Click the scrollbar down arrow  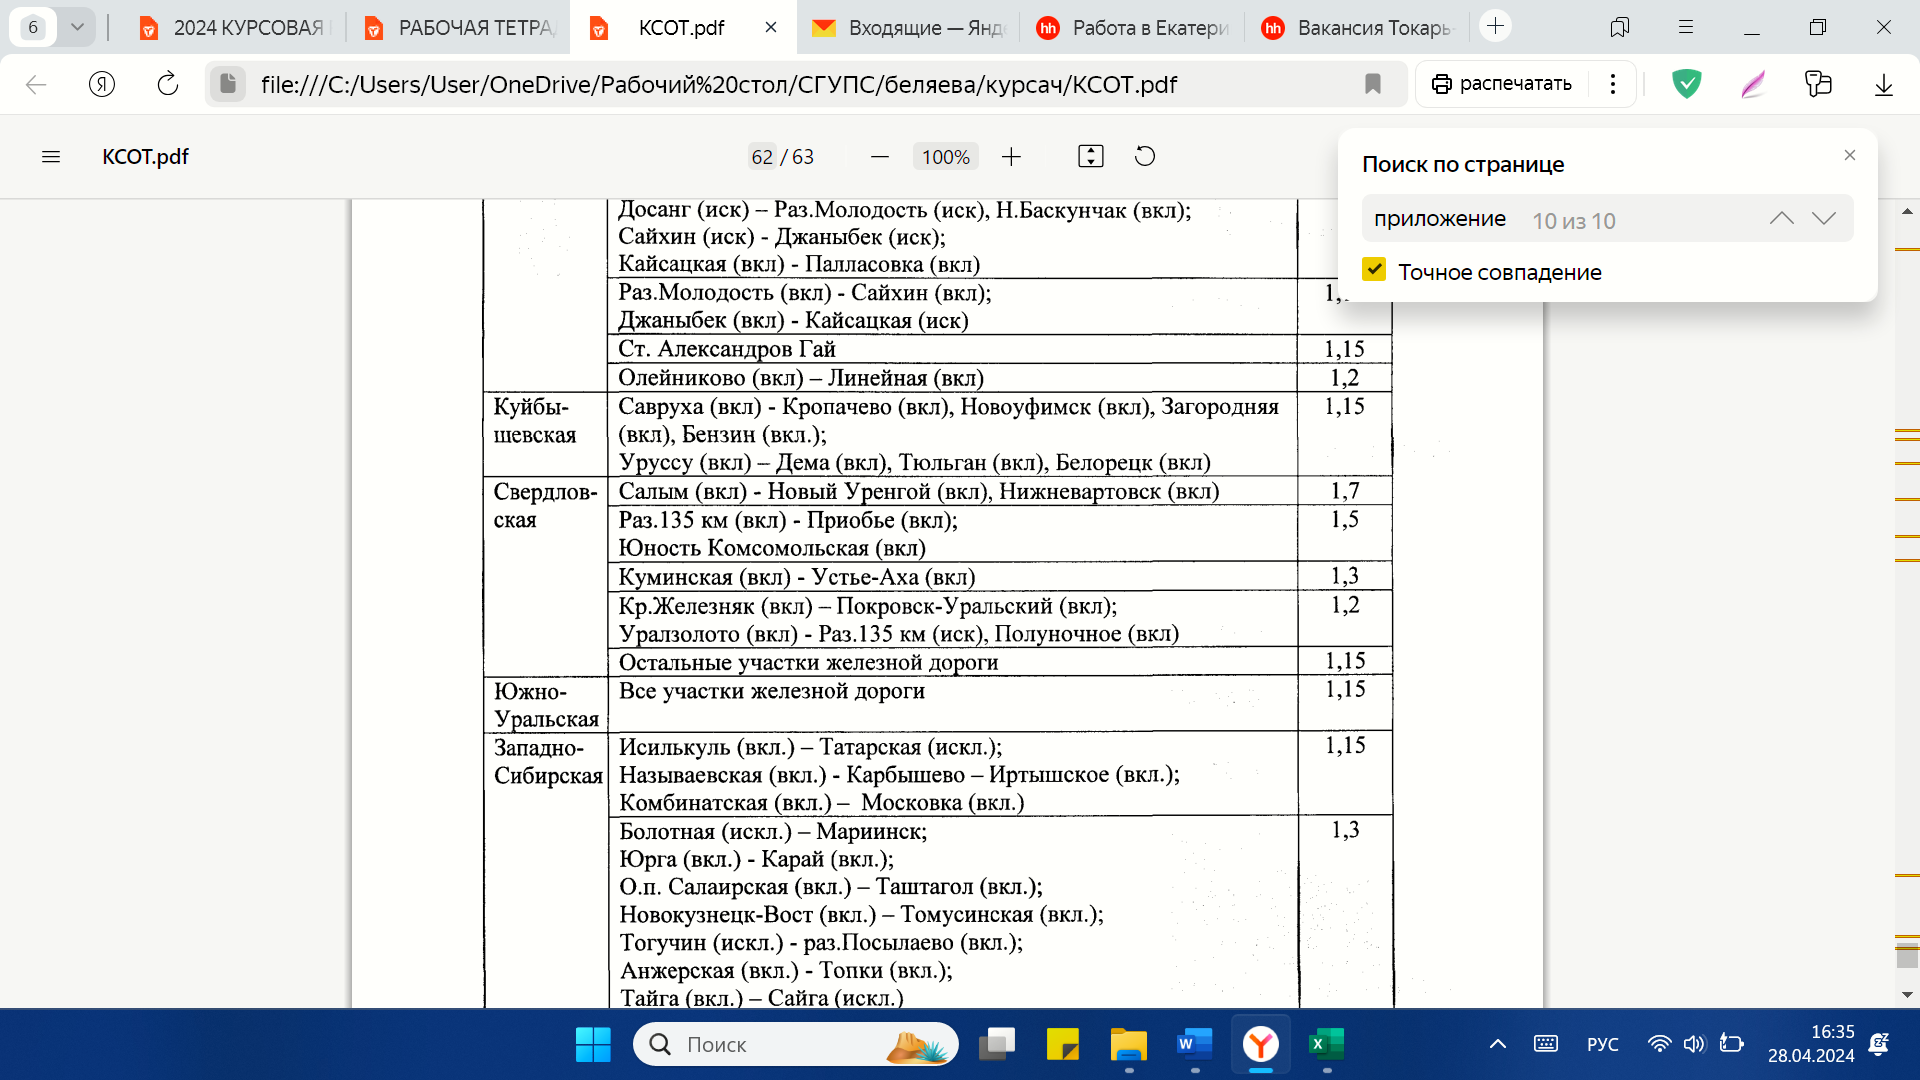pos(1907,995)
